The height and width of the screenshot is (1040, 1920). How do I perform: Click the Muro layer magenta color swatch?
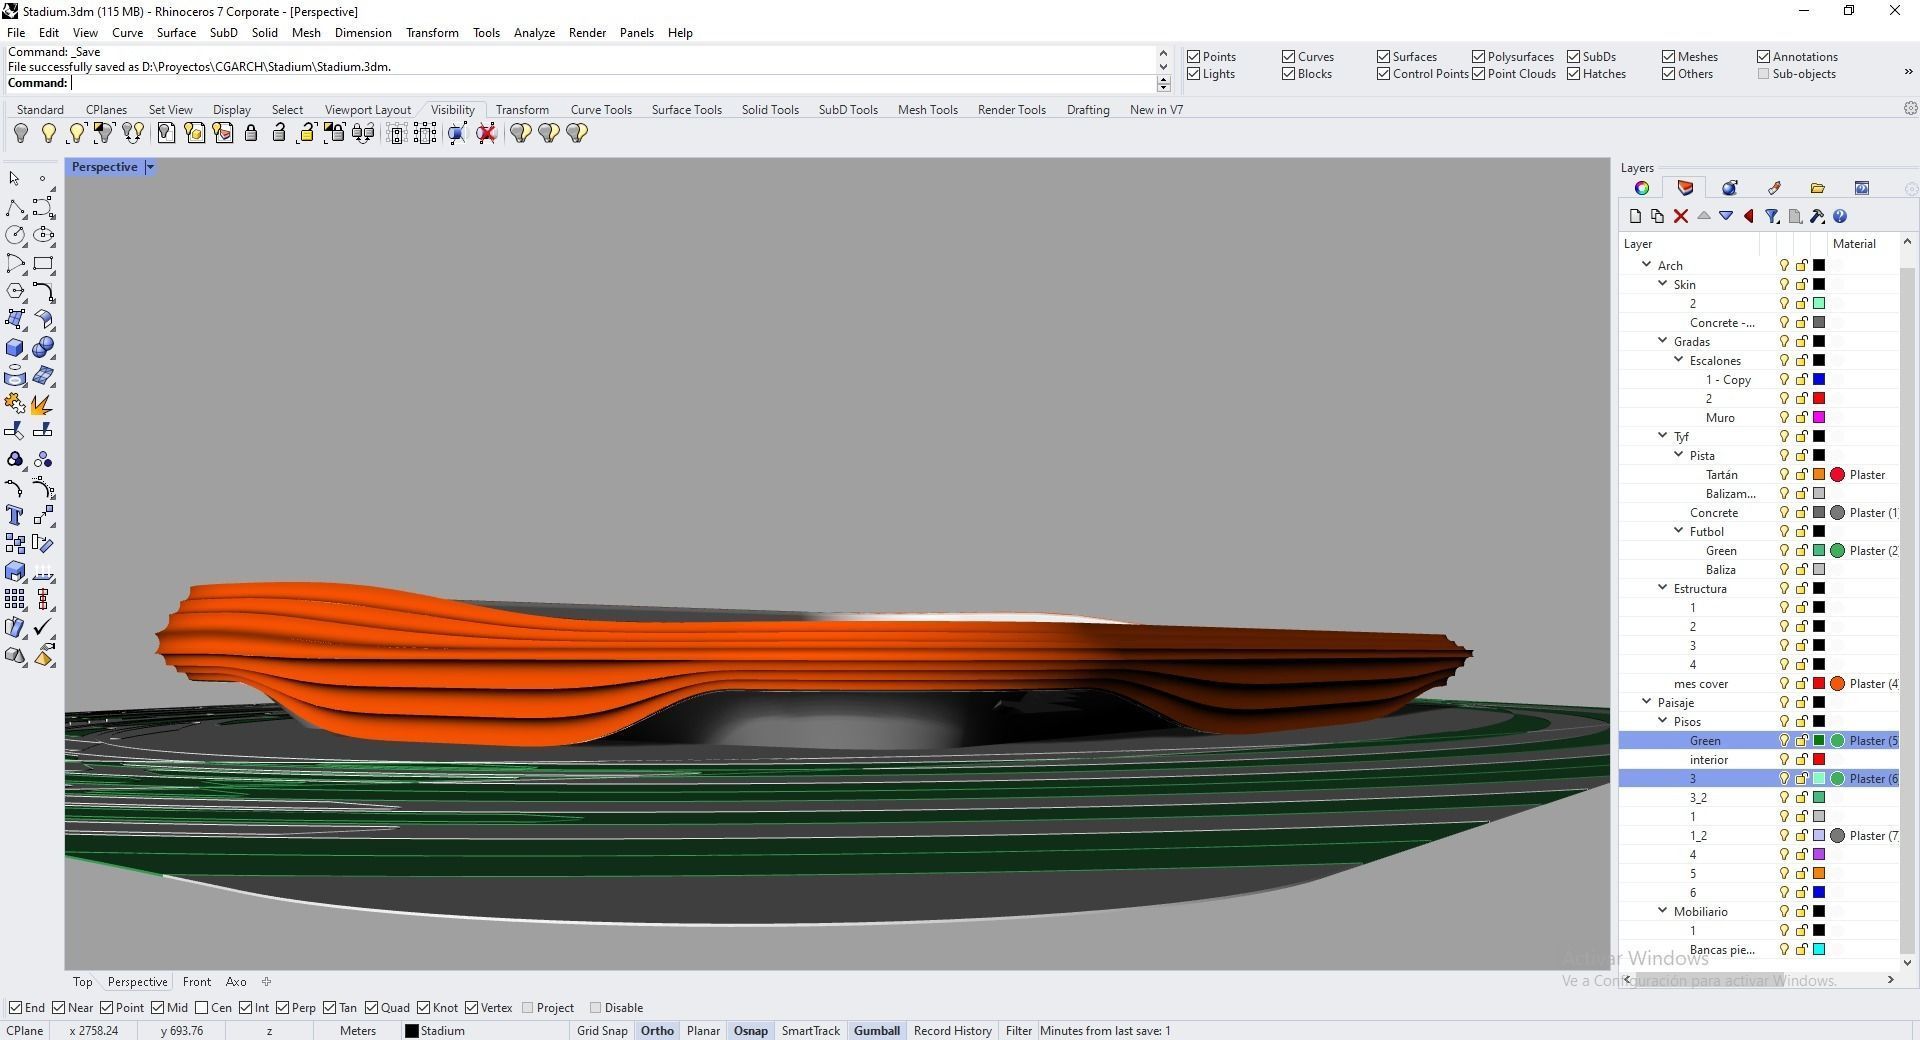(1819, 417)
